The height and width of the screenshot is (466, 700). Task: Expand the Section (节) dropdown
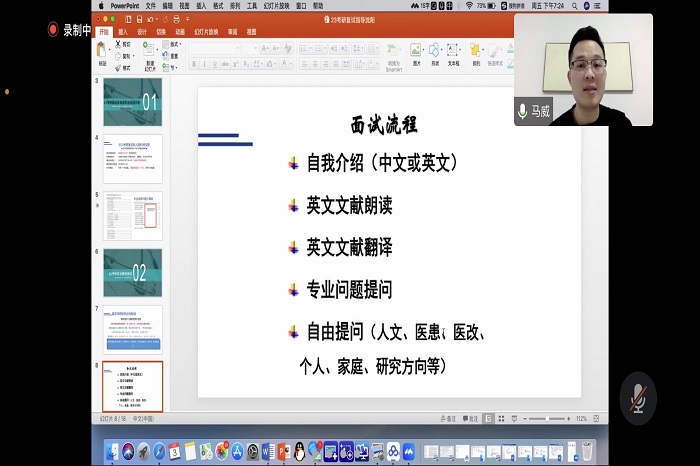coord(172,67)
